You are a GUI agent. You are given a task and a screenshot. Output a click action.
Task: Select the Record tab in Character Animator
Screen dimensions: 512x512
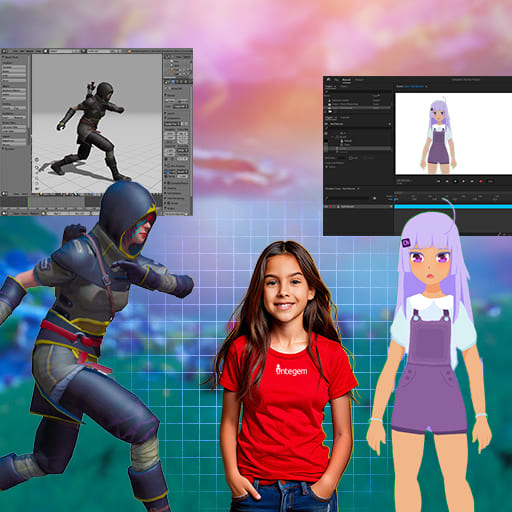pos(346,80)
